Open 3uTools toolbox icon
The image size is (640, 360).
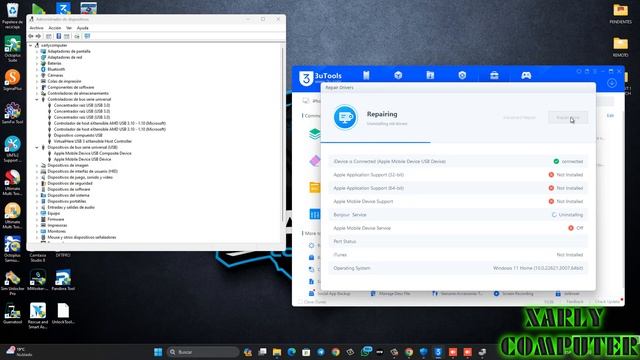point(494,75)
